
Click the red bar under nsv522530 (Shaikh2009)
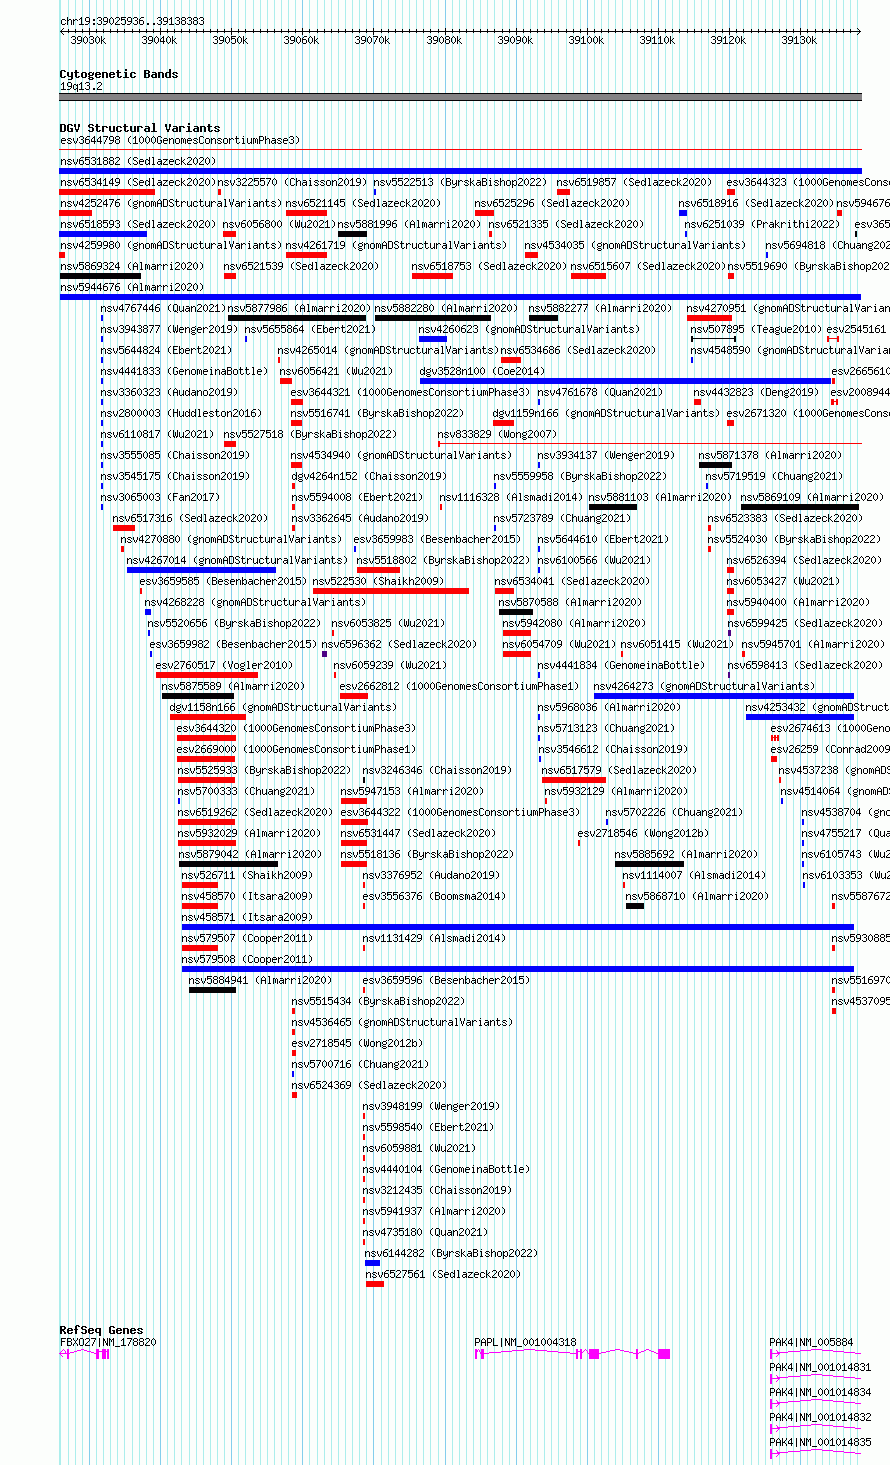391,591
